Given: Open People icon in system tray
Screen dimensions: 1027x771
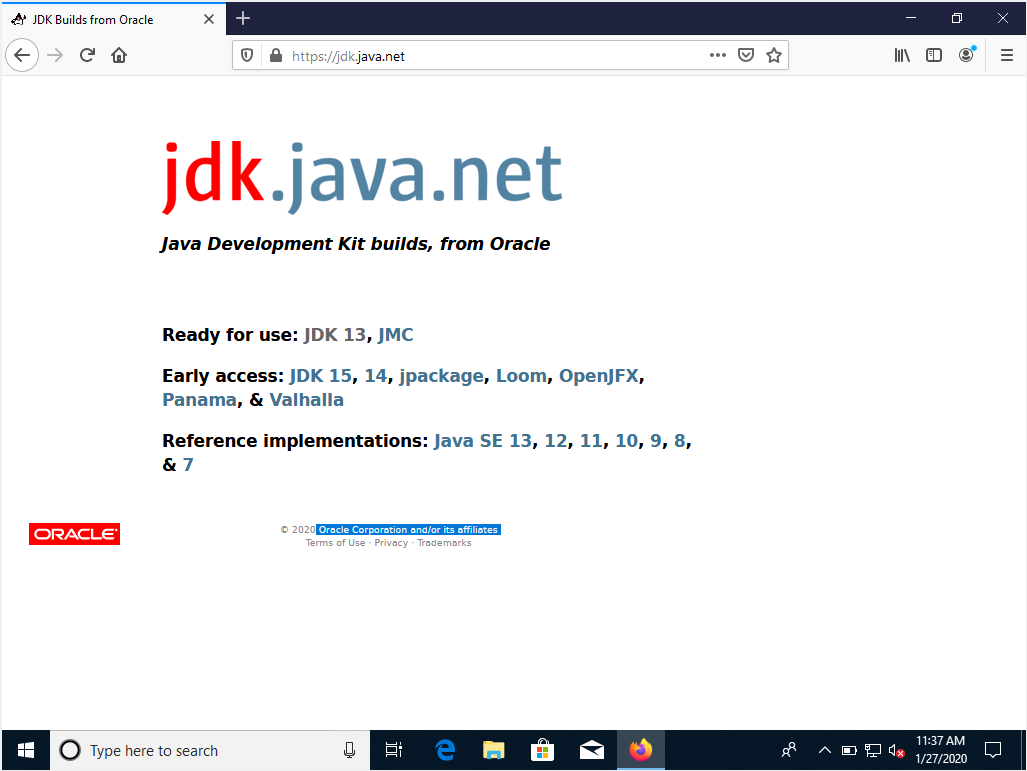Looking at the screenshot, I should coord(789,751).
